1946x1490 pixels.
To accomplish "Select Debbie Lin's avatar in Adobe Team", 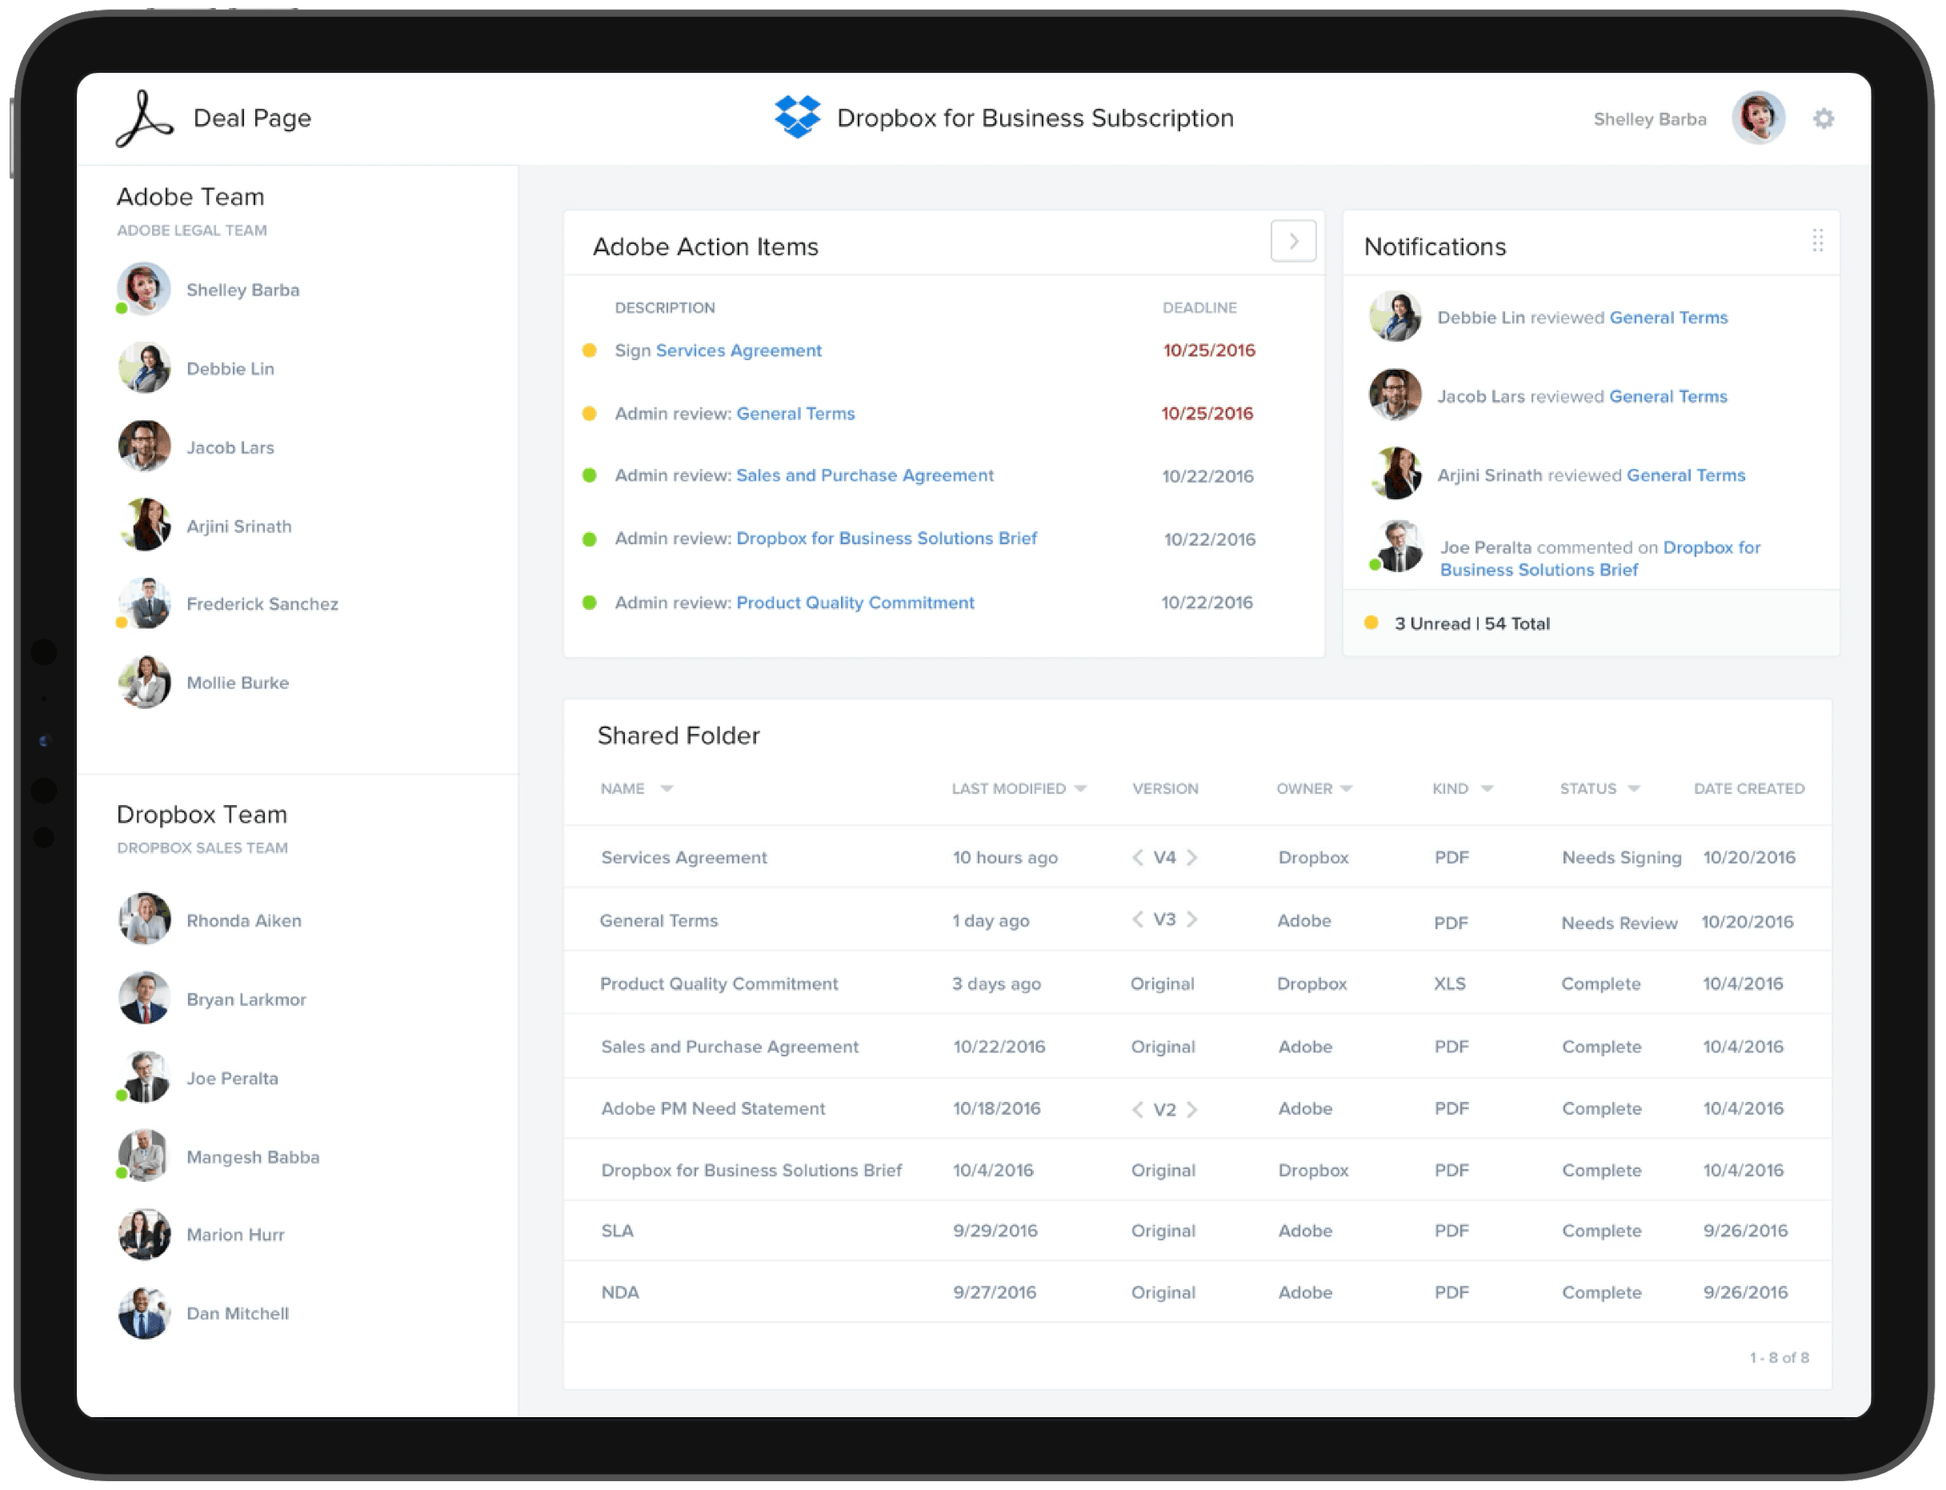I will 144,368.
